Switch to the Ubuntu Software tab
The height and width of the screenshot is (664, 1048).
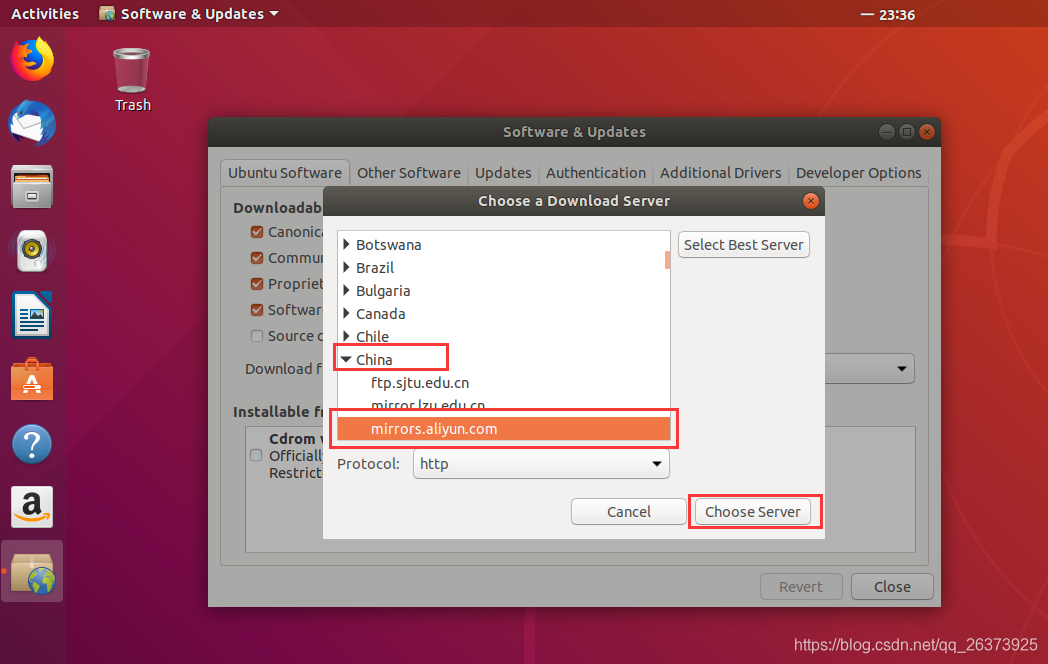click(x=285, y=173)
